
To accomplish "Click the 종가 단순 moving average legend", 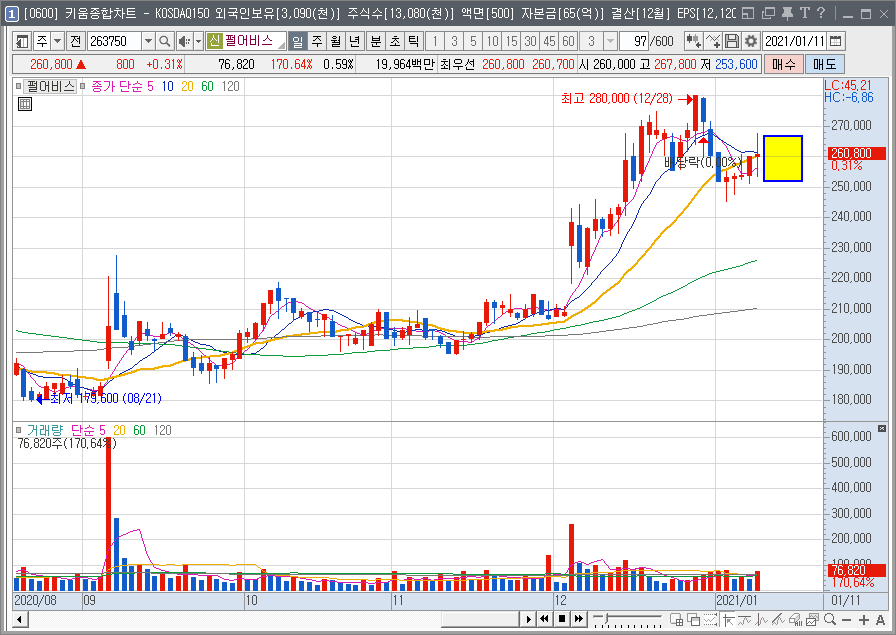I will [117, 86].
